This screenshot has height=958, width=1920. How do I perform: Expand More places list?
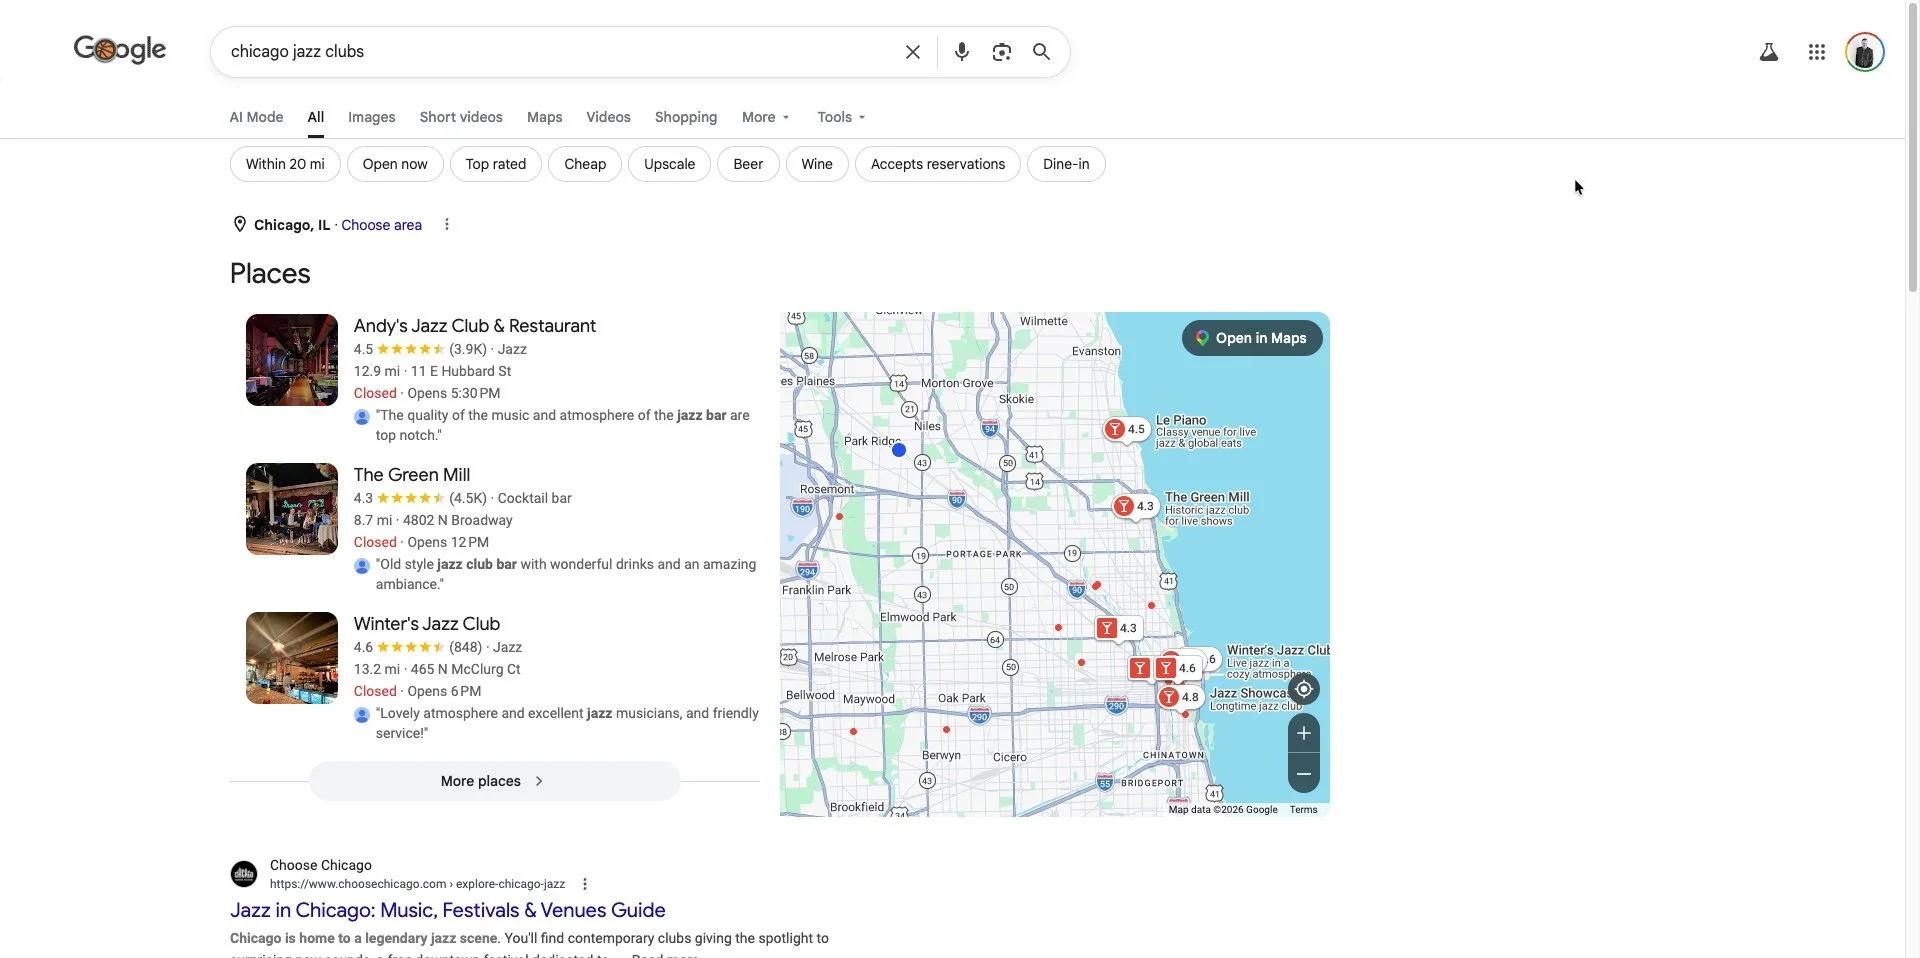pyautogui.click(x=495, y=781)
